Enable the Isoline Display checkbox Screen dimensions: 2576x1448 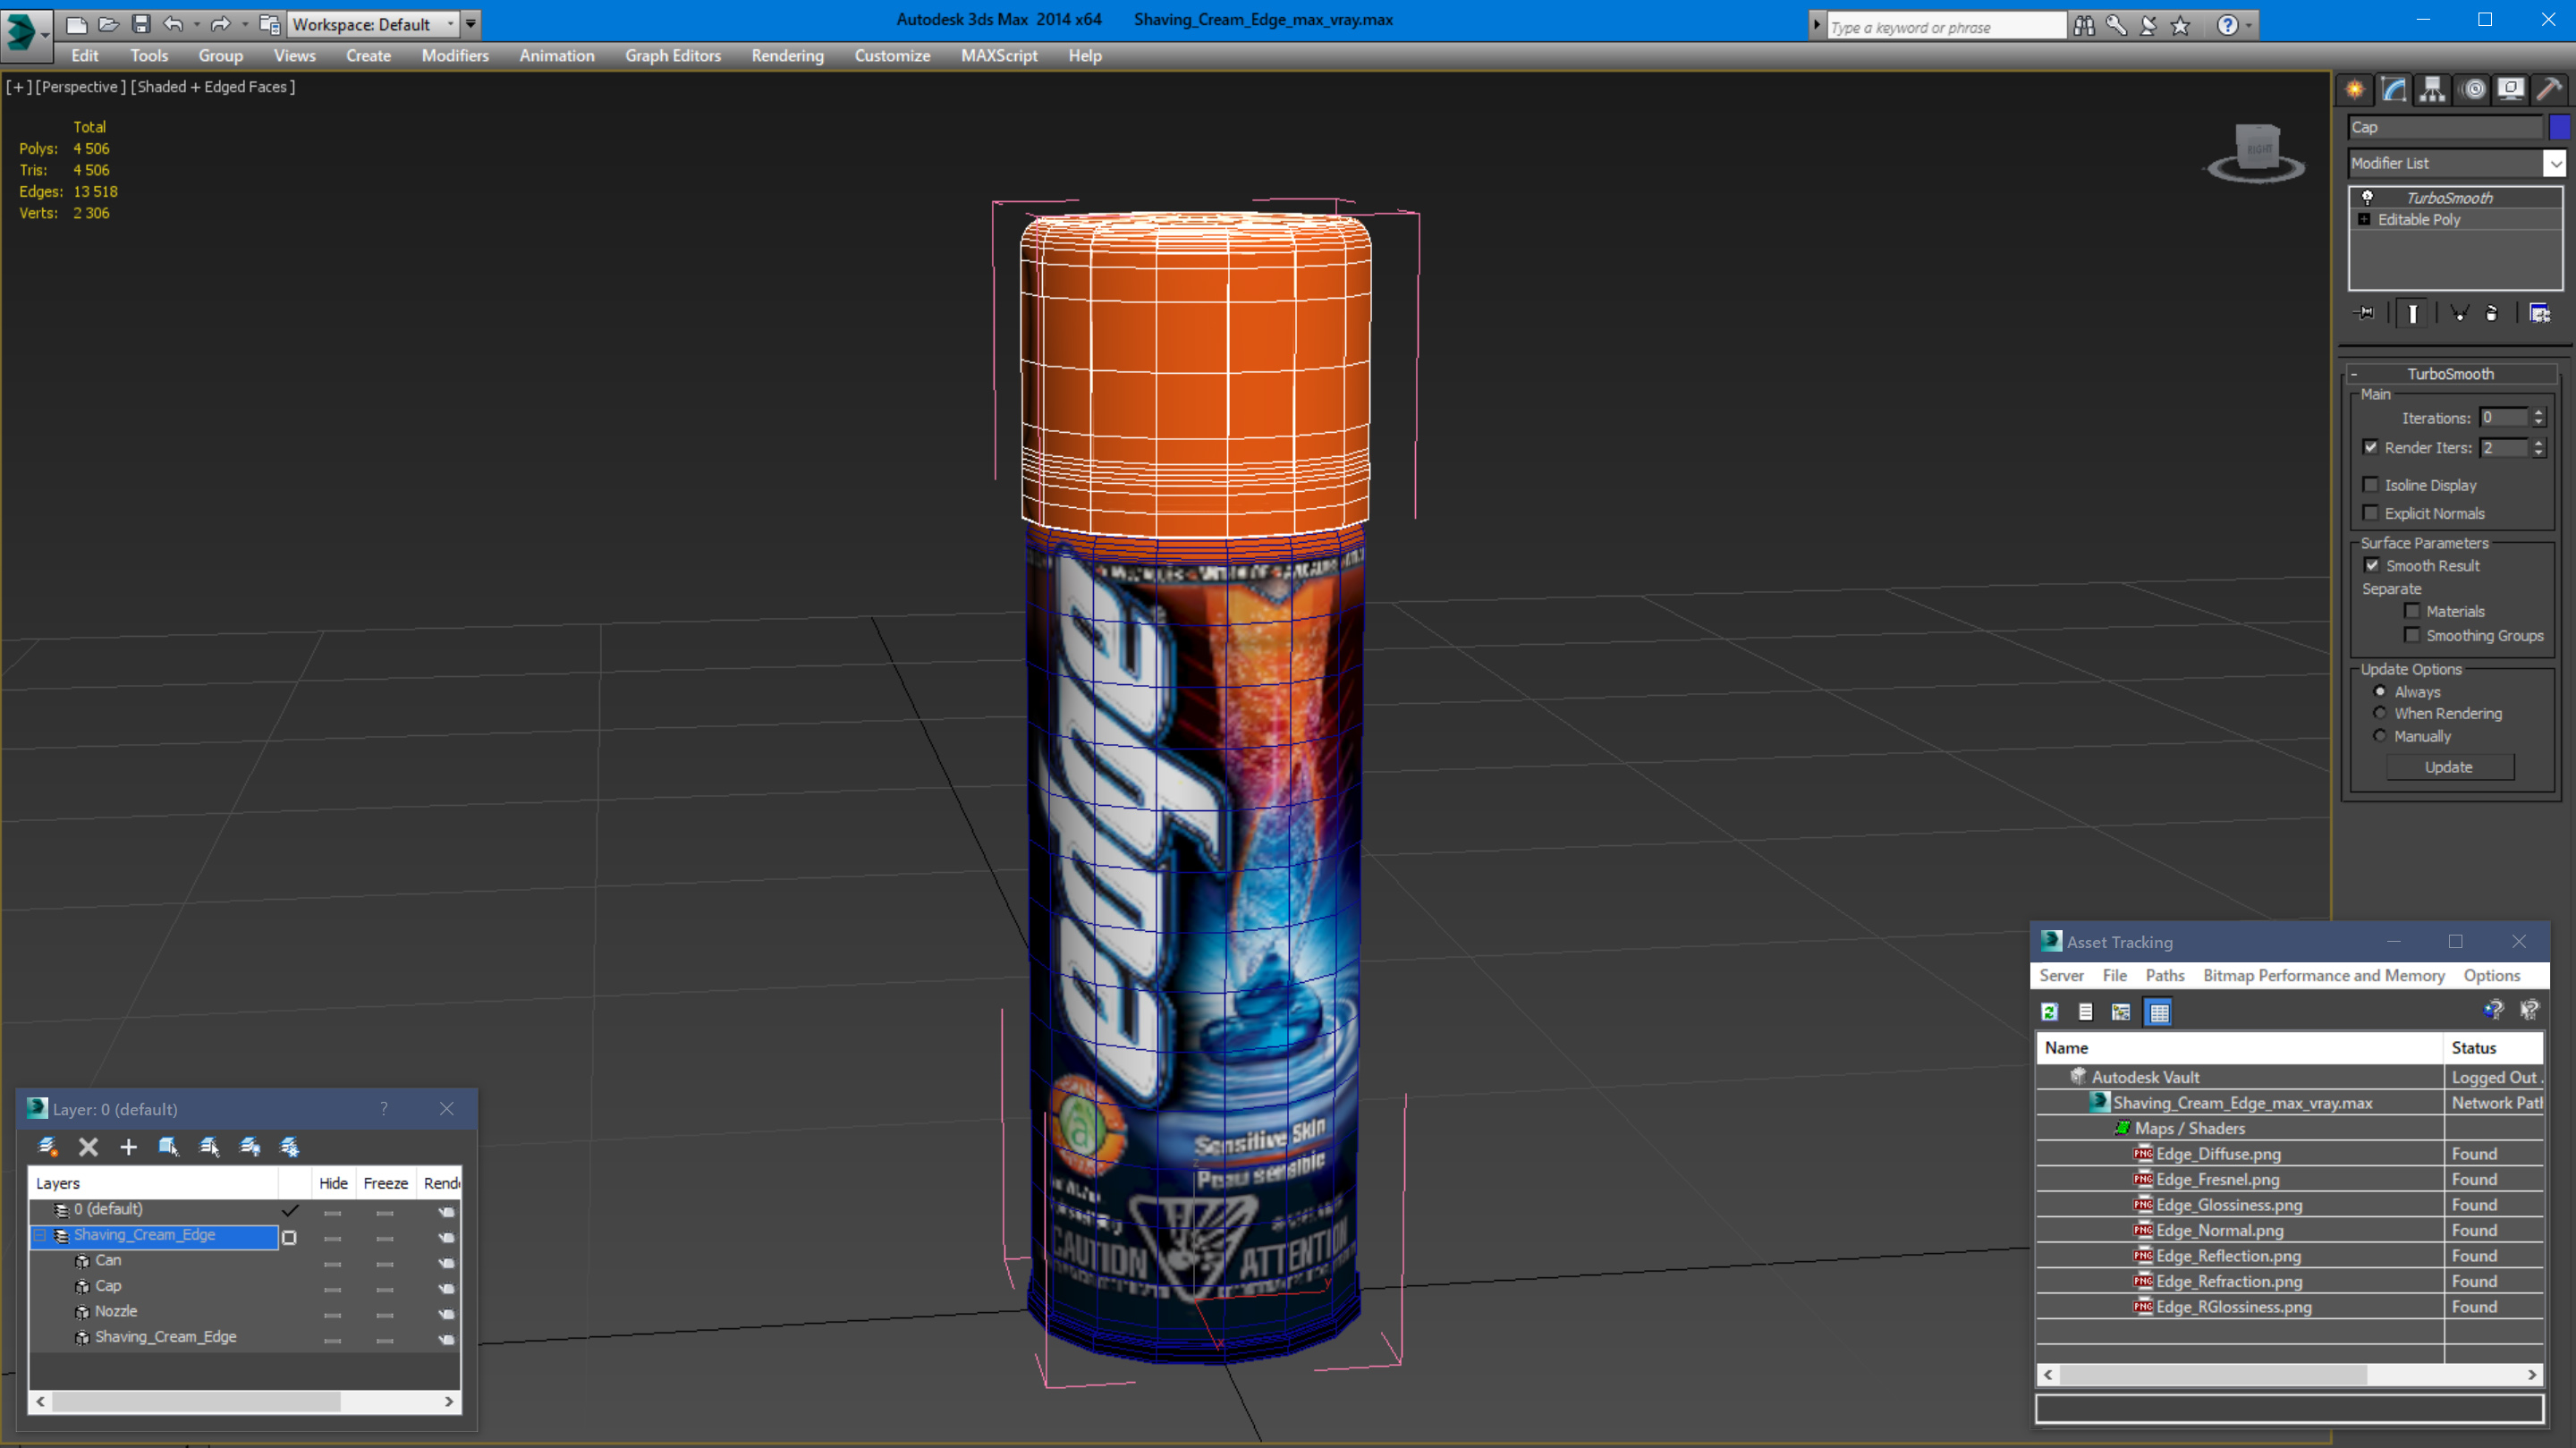pyautogui.click(x=2370, y=485)
